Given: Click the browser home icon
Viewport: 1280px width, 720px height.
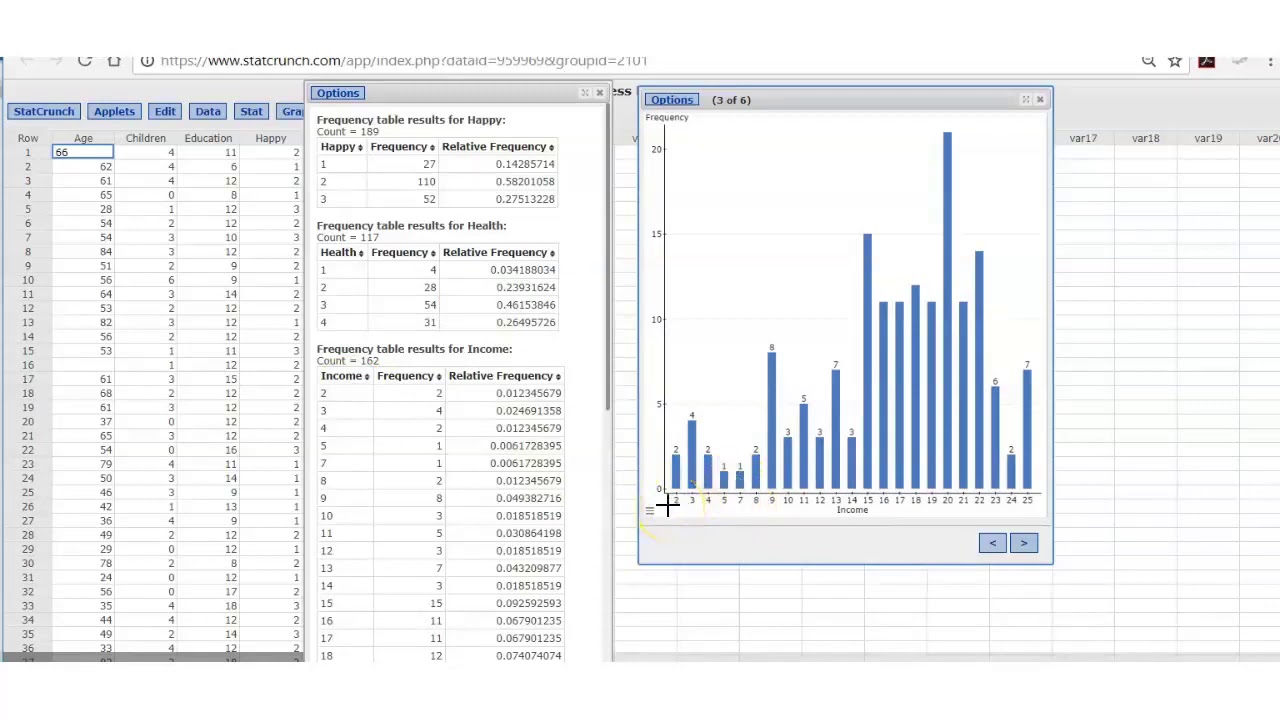Looking at the screenshot, I should click(114, 61).
